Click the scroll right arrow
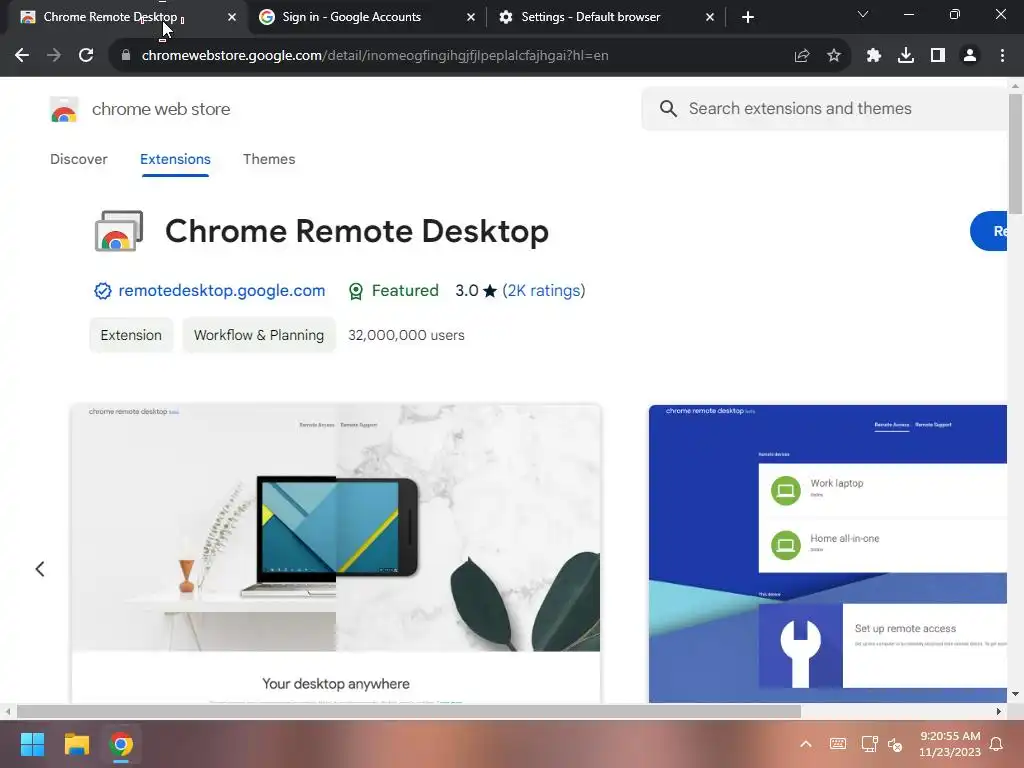Image resolution: width=1024 pixels, height=768 pixels. point(999,711)
